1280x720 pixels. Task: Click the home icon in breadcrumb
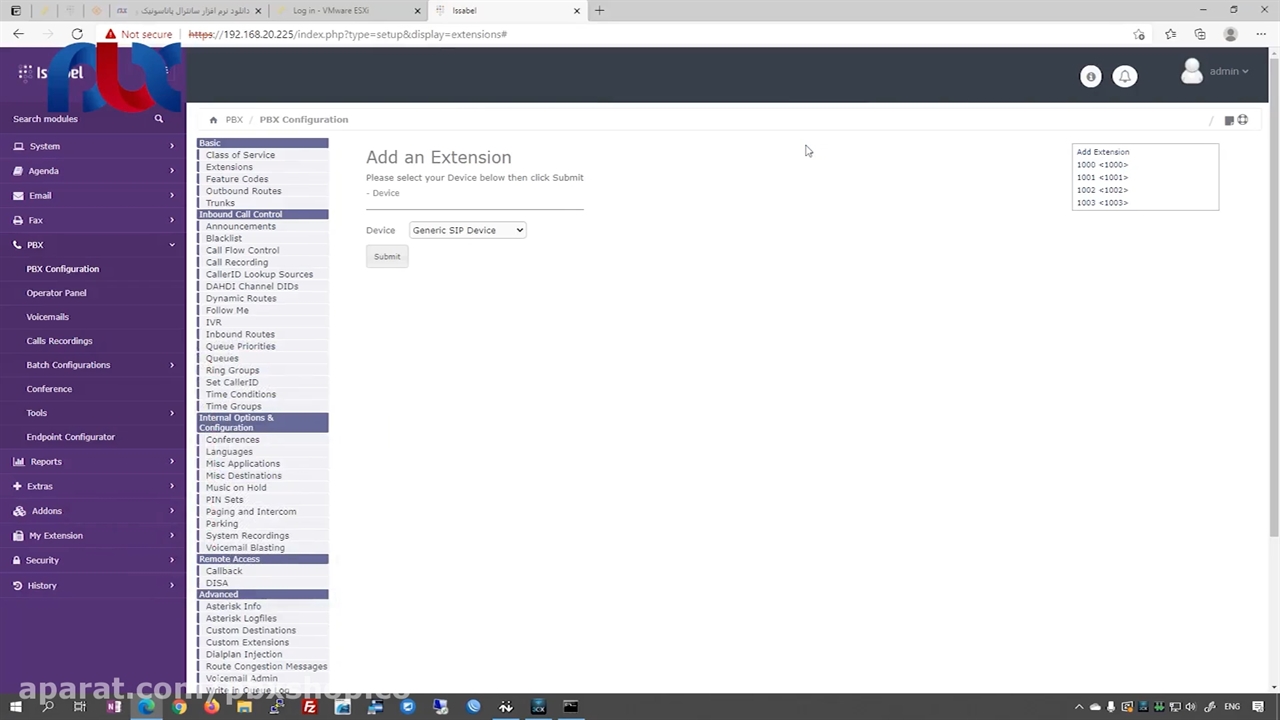point(213,120)
